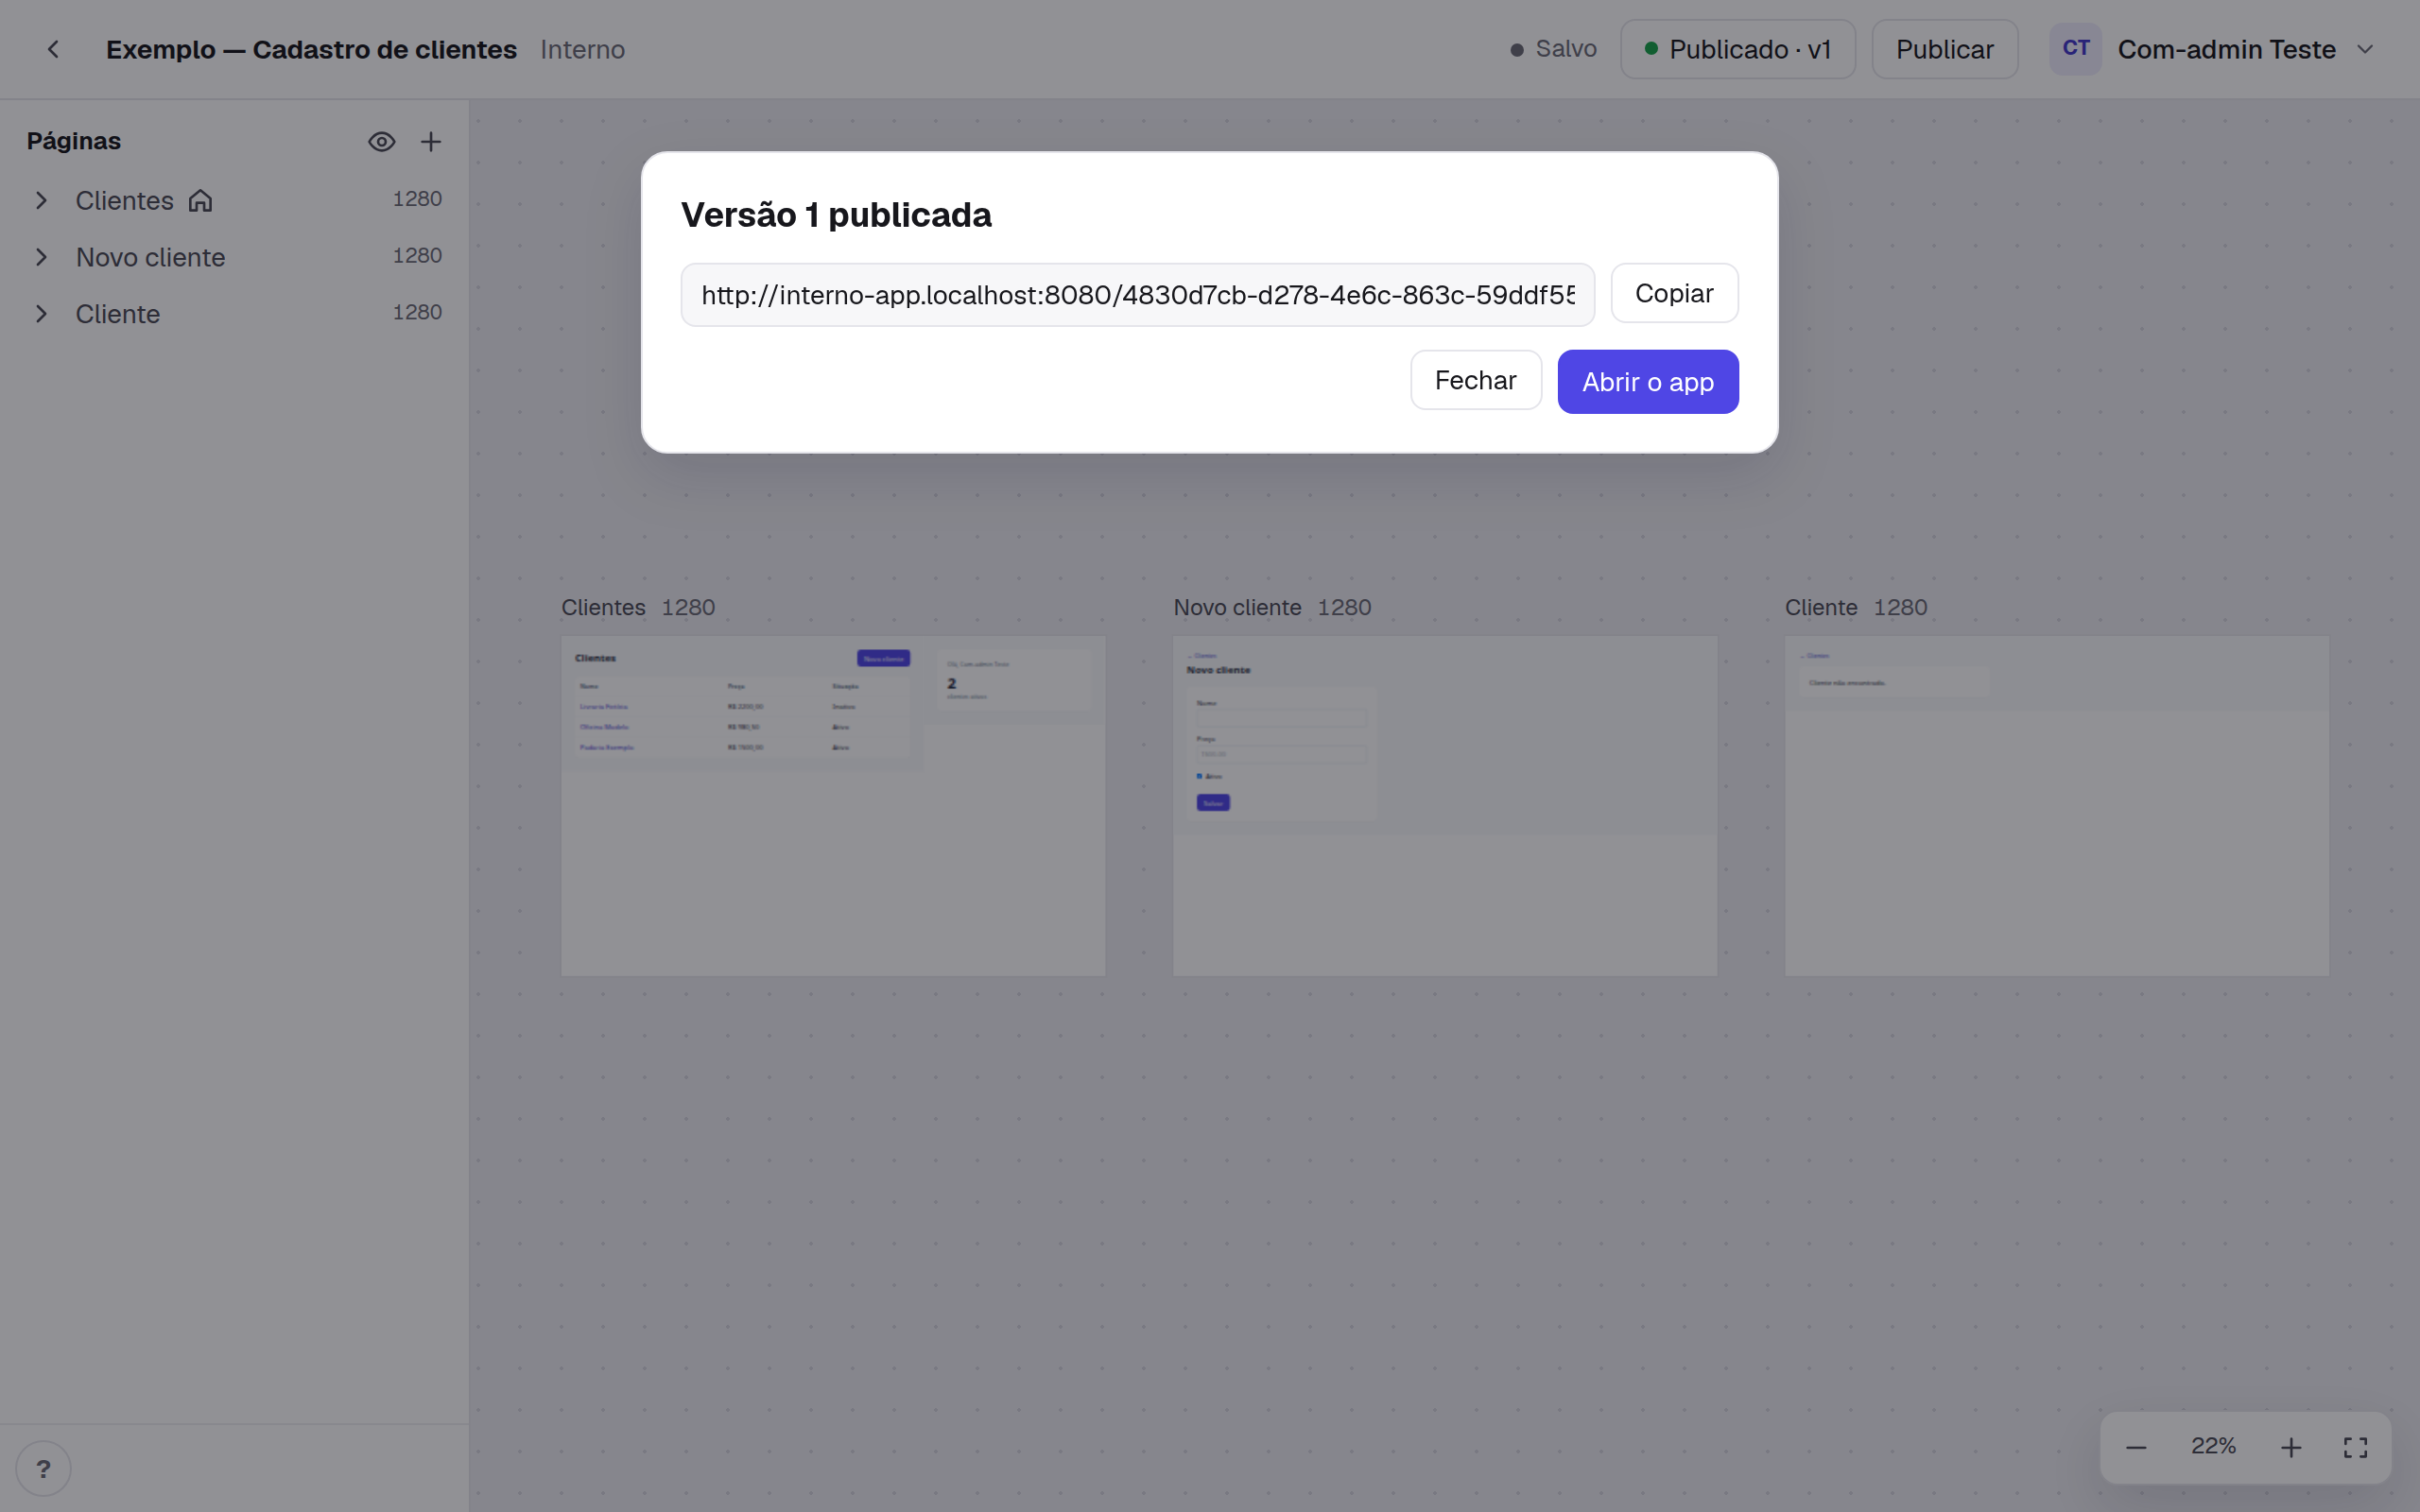Click the CT user avatar

pyautogui.click(x=2075, y=49)
